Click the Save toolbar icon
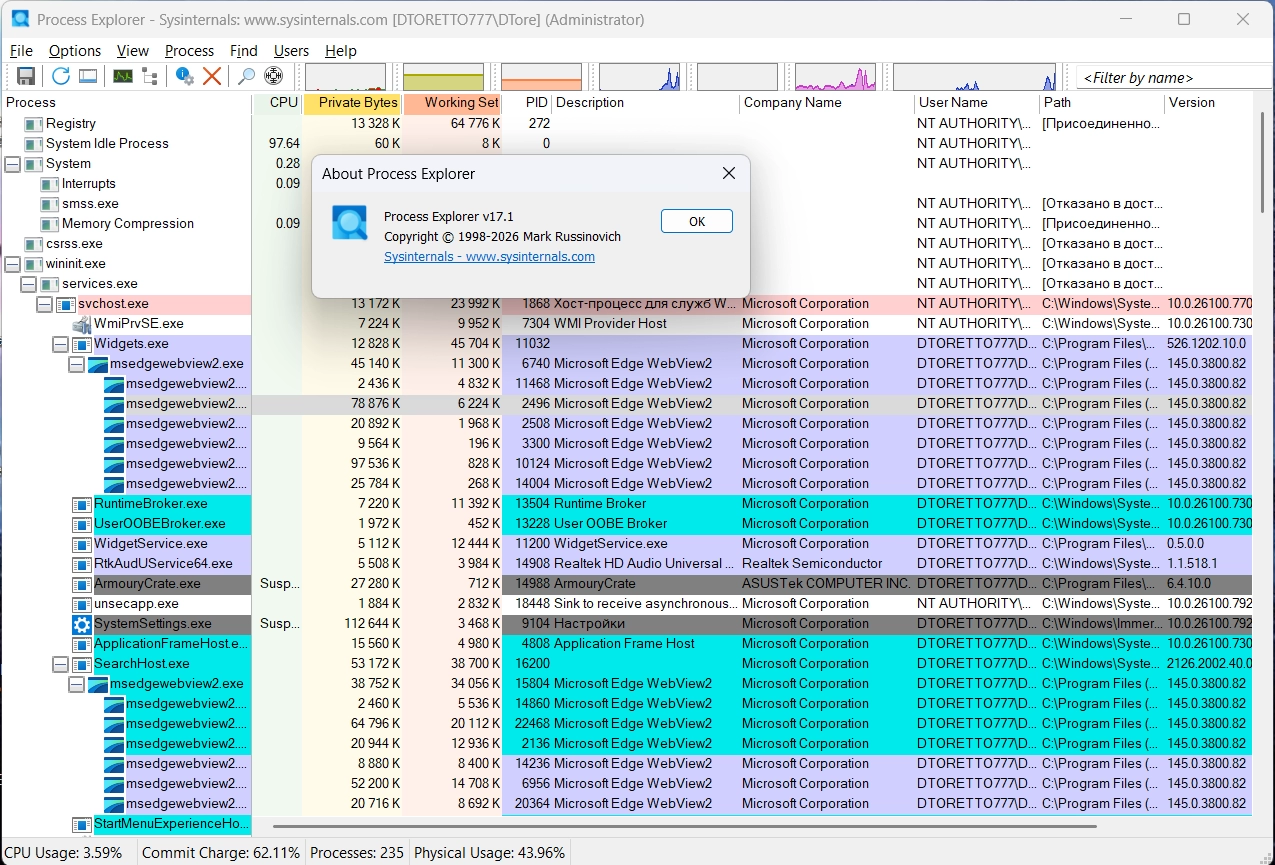 pyautogui.click(x=26, y=76)
